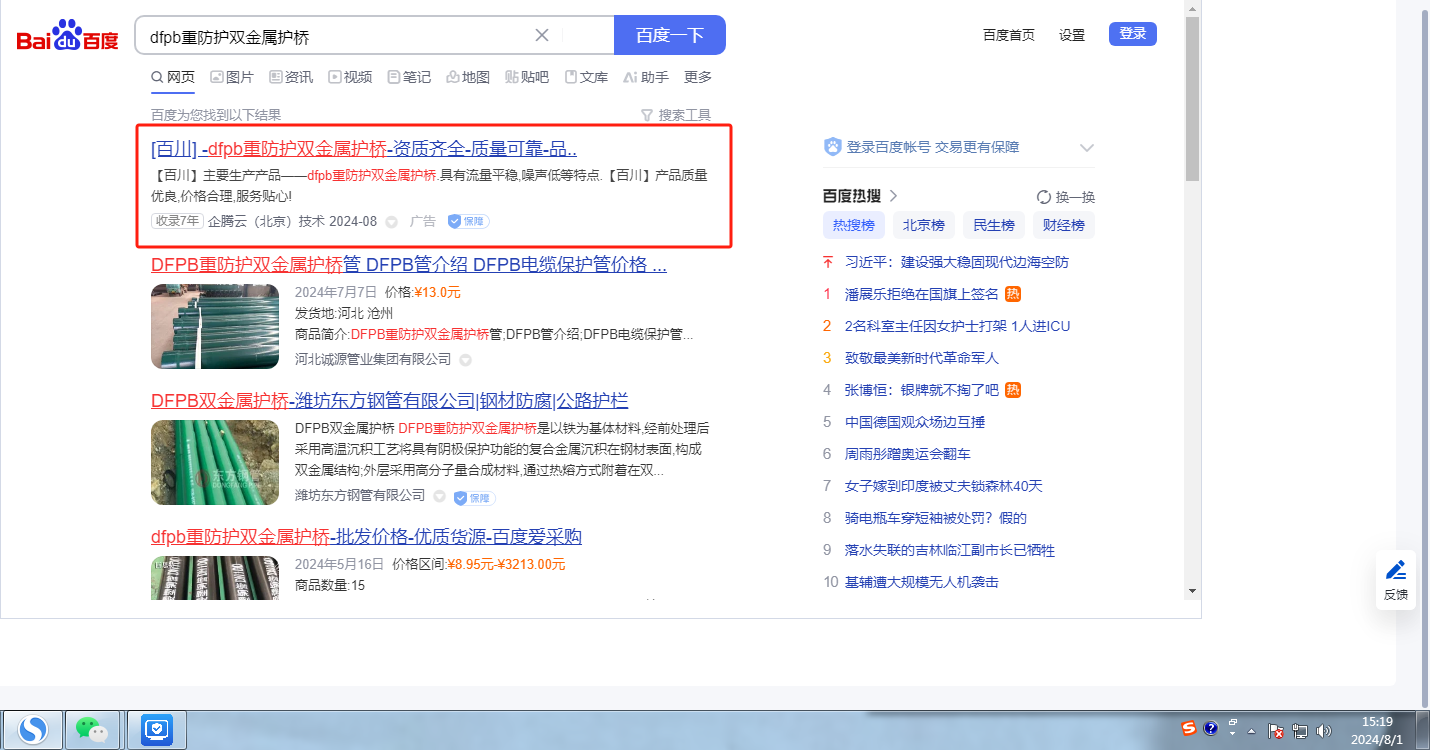Clear the search box with the X icon
This screenshot has width=1430, height=750.
(x=542, y=35)
